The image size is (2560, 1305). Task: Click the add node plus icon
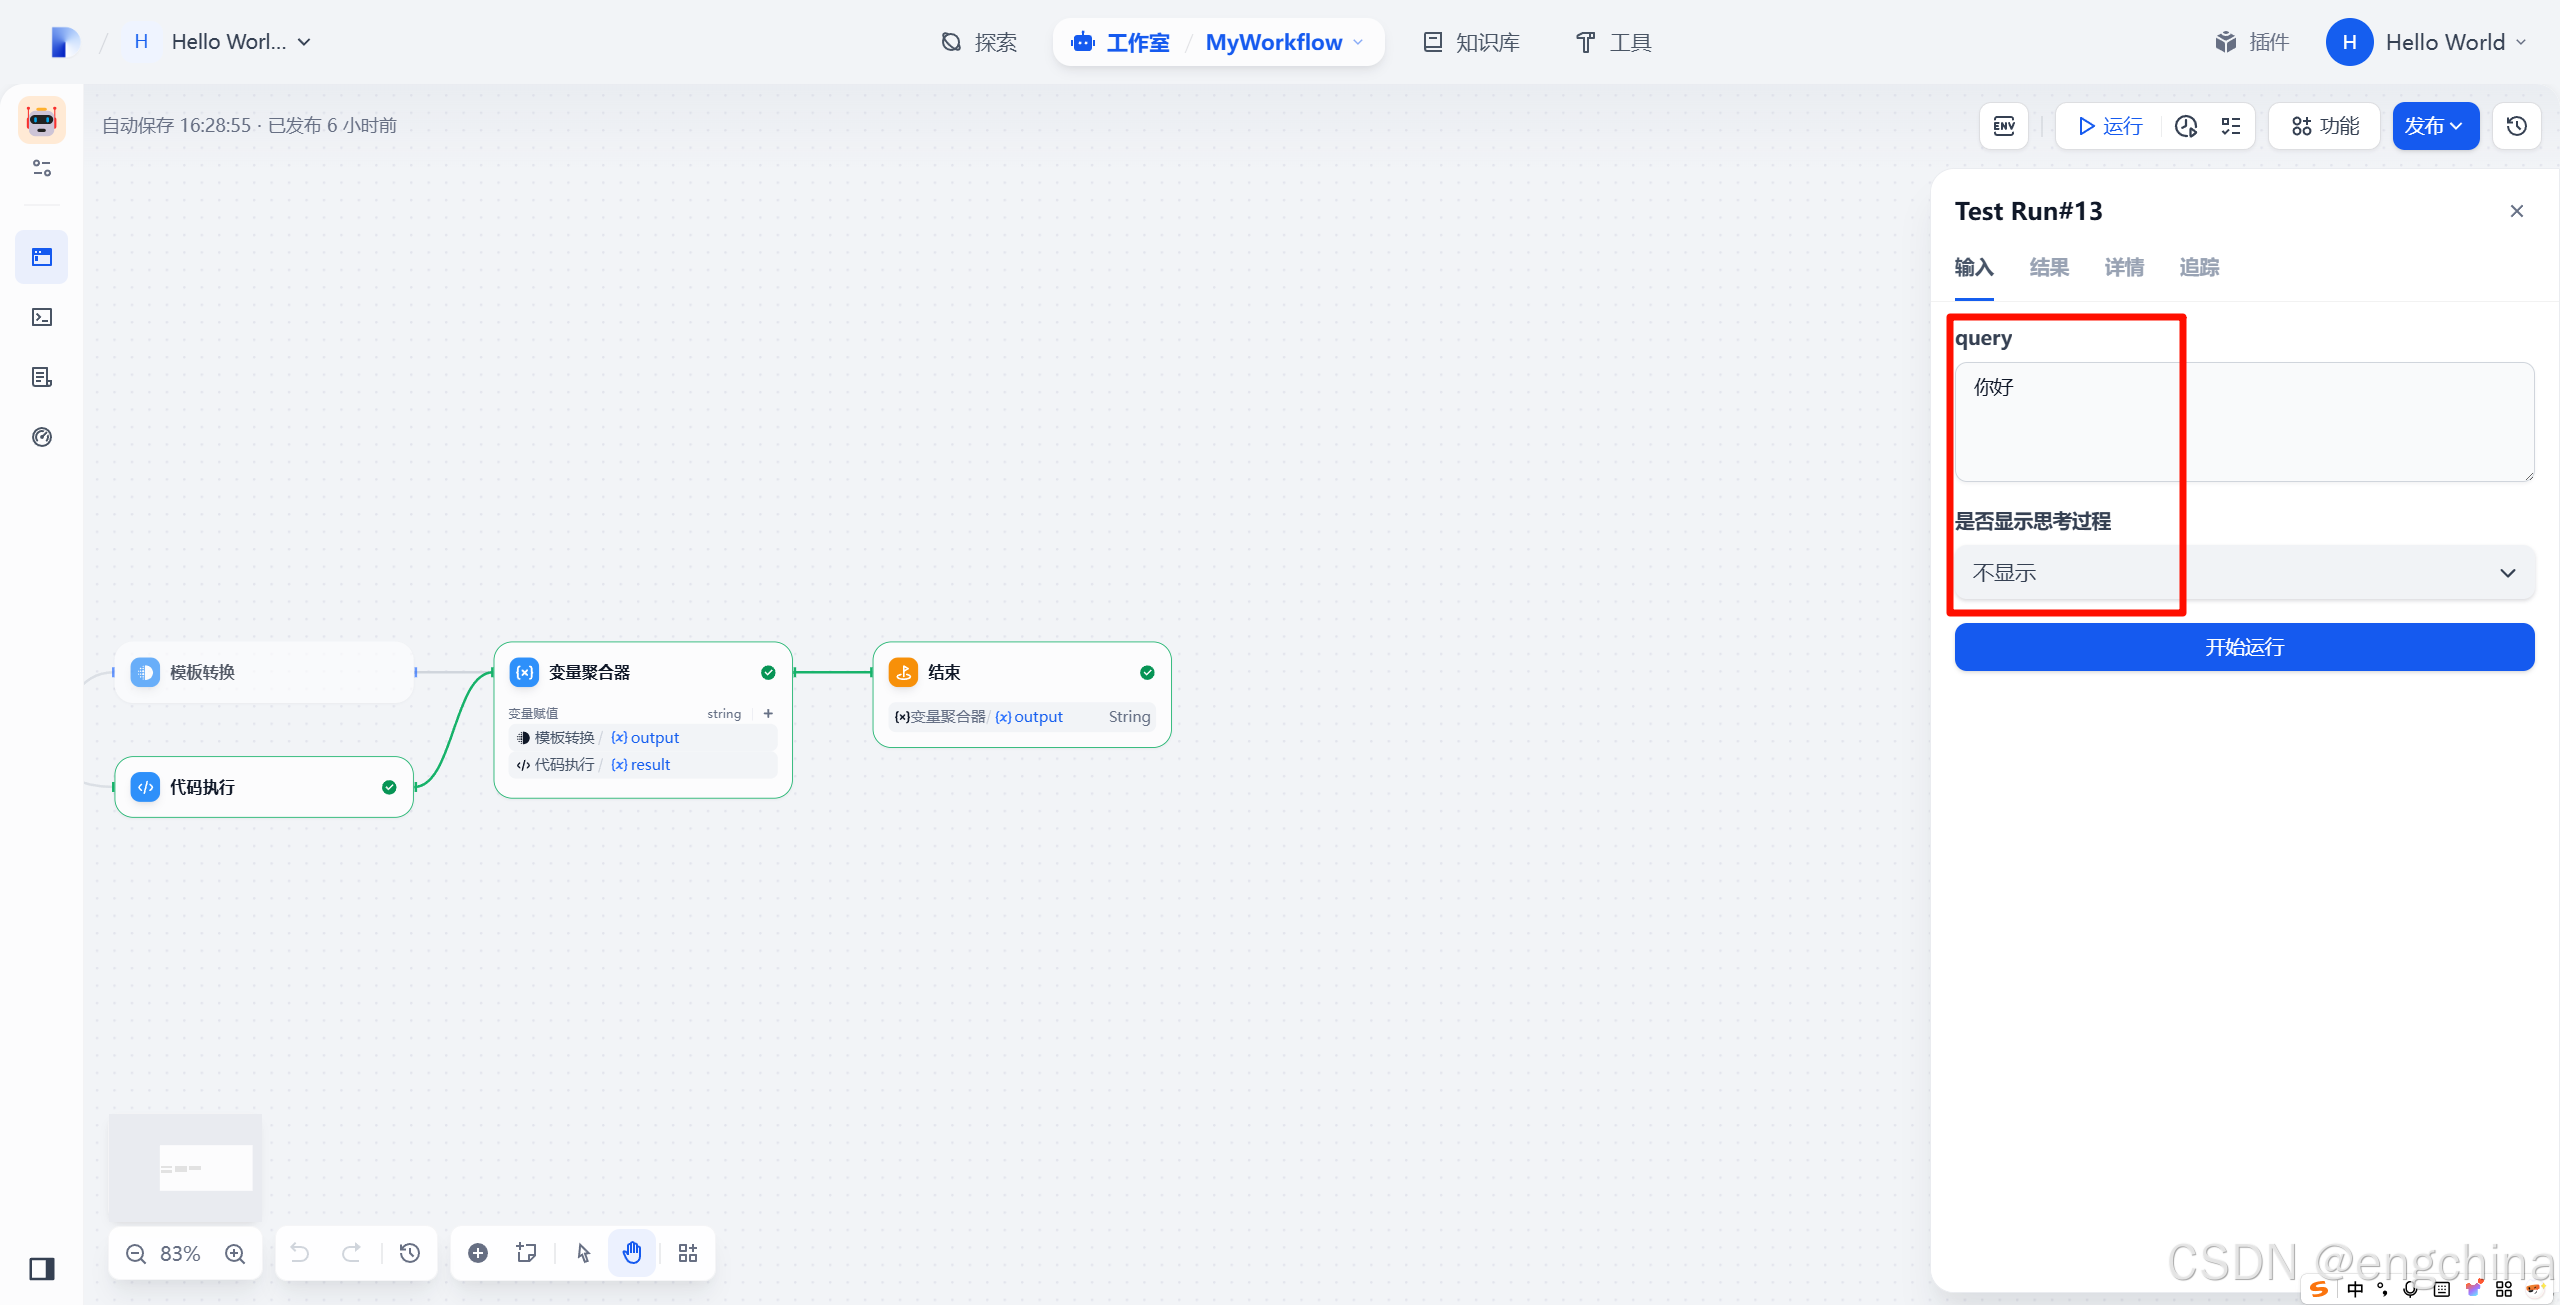[x=478, y=1254]
